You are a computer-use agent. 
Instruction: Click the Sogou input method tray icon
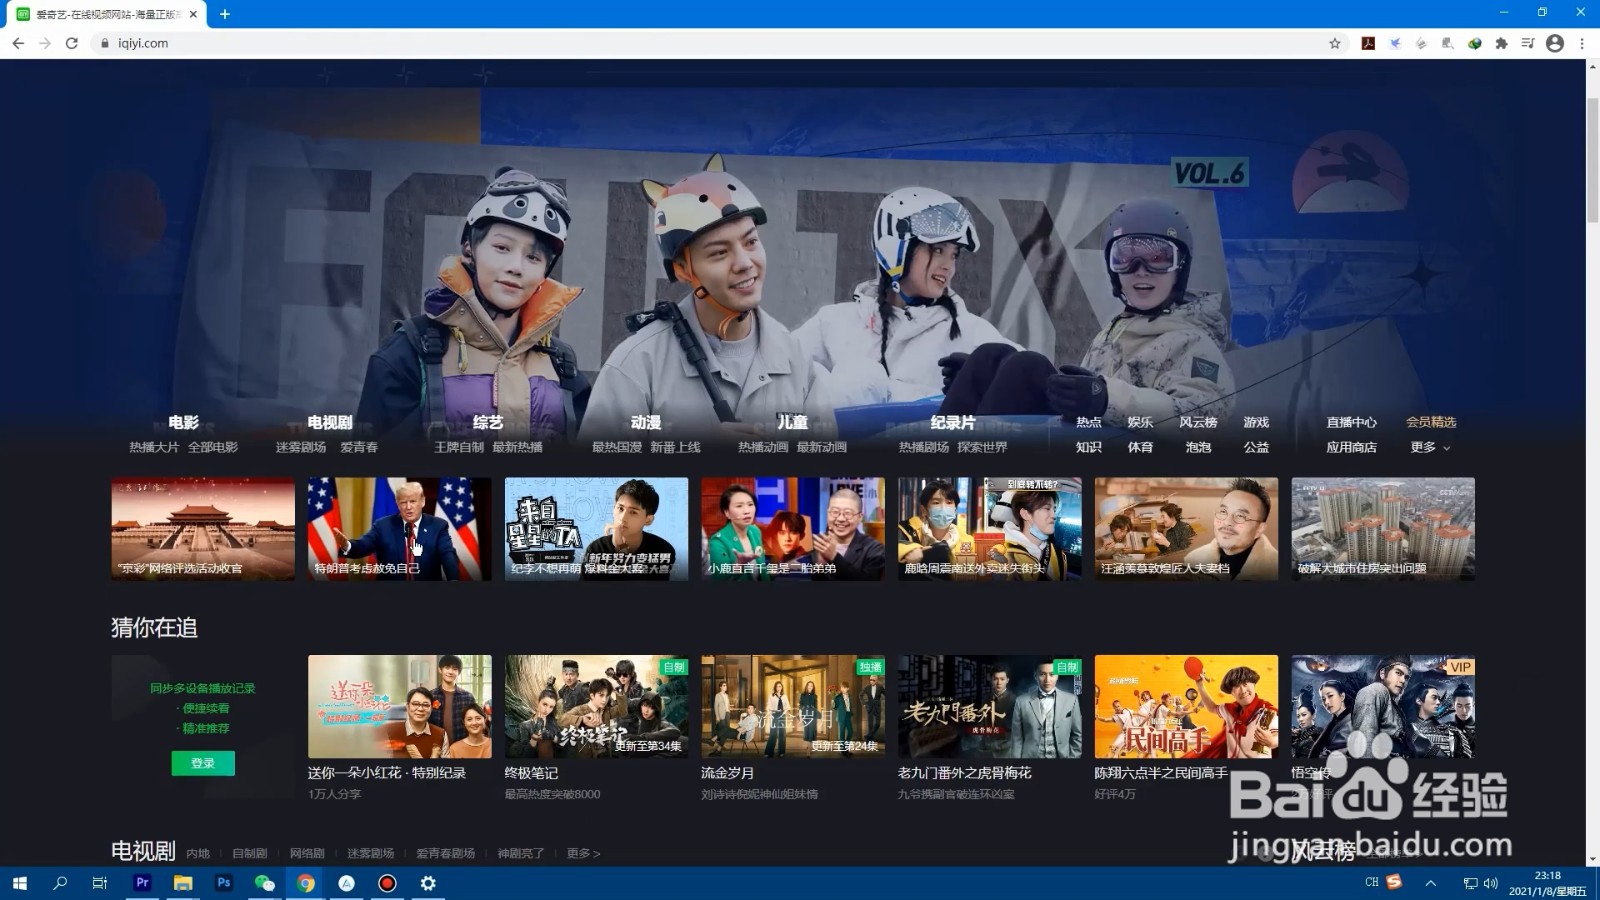(x=1394, y=882)
